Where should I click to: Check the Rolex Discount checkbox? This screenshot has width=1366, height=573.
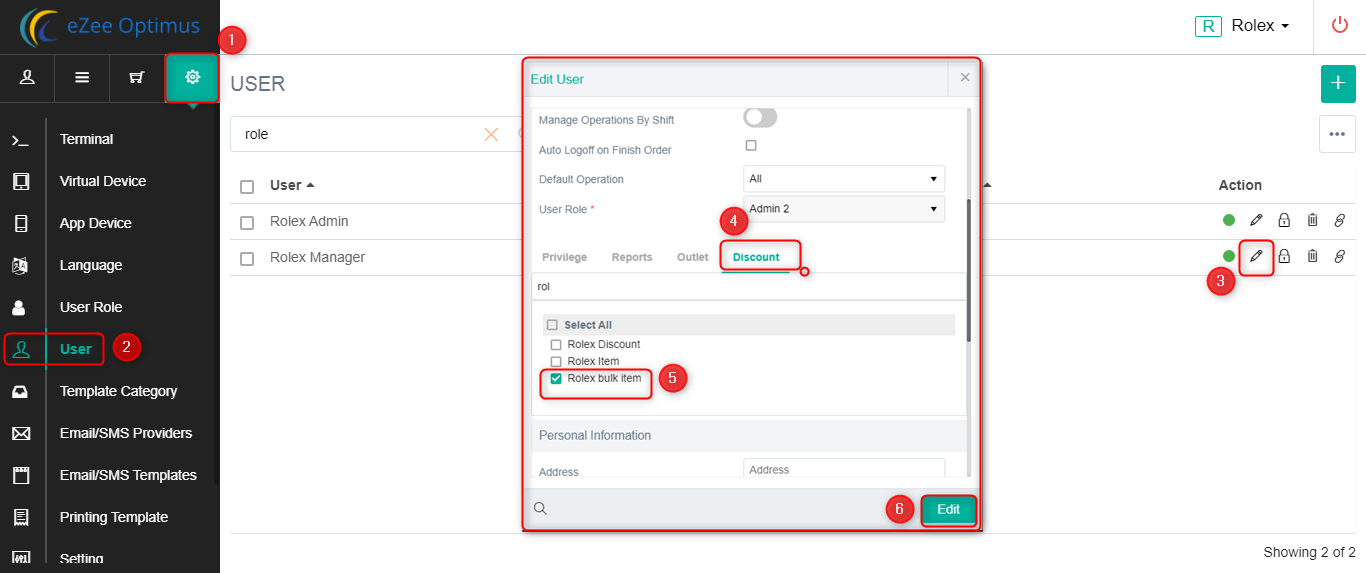click(556, 345)
